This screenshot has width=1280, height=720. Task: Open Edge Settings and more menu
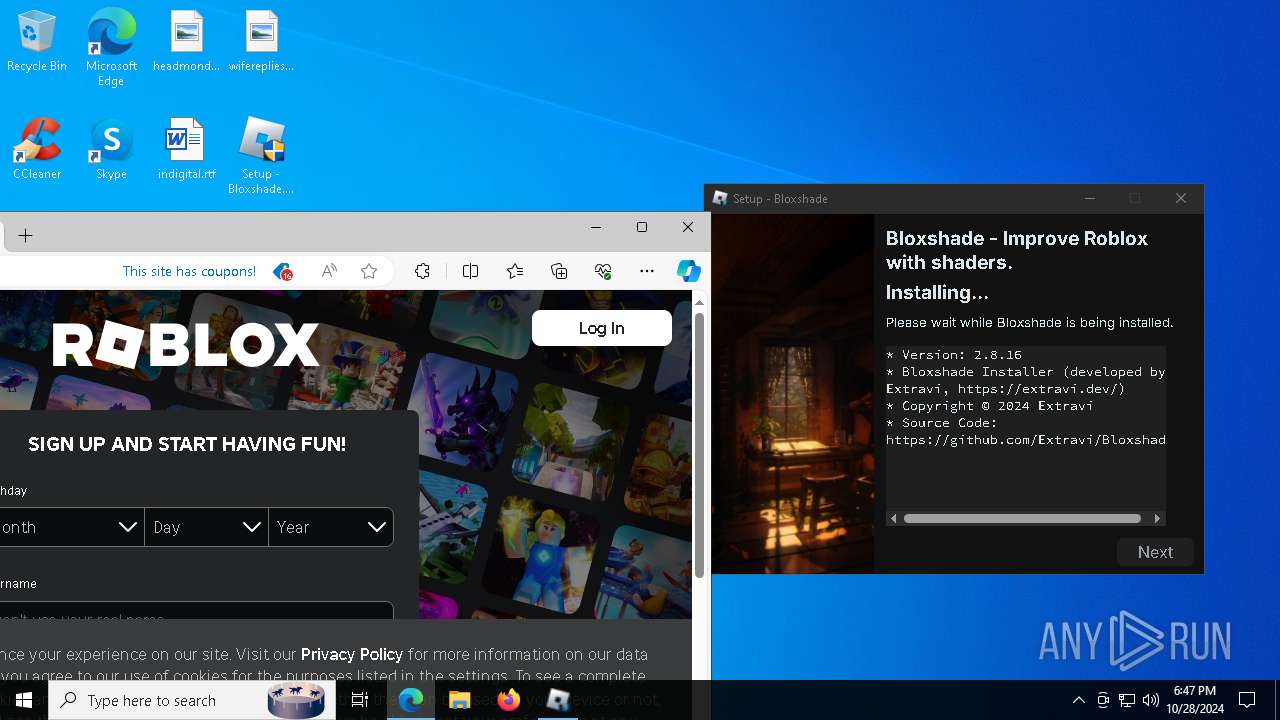647,271
